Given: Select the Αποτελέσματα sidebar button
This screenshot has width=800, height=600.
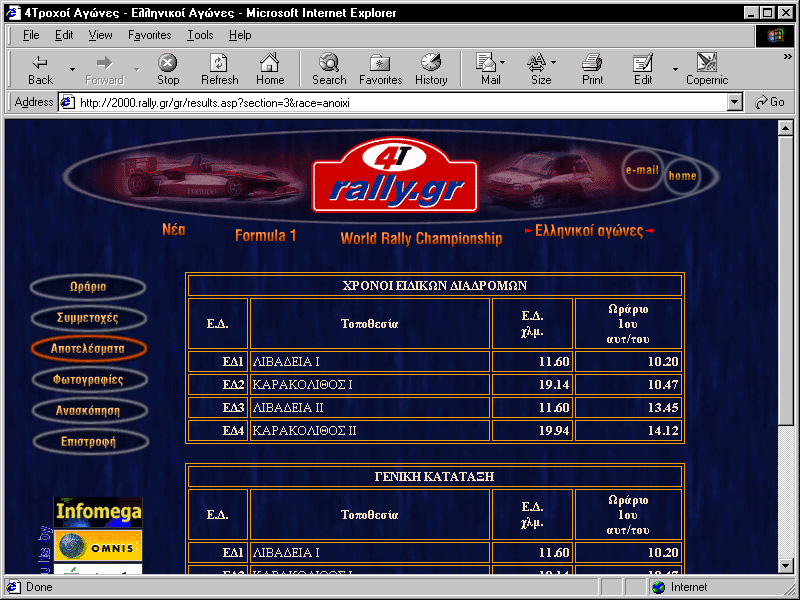Looking at the screenshot, I should [x=88, y=349].
